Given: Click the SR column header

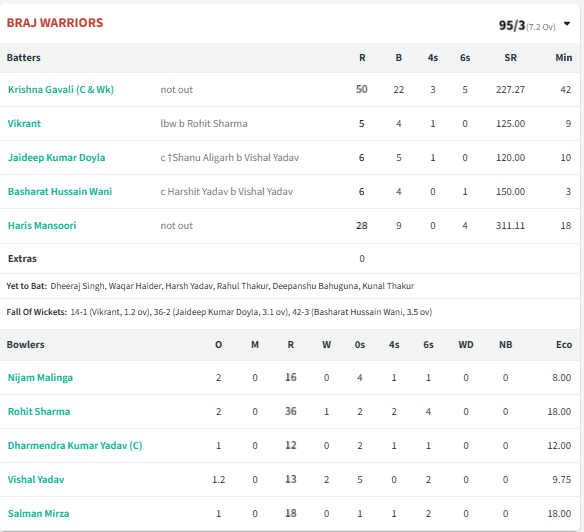Looking at the screenshot, I should pos(510,58).
